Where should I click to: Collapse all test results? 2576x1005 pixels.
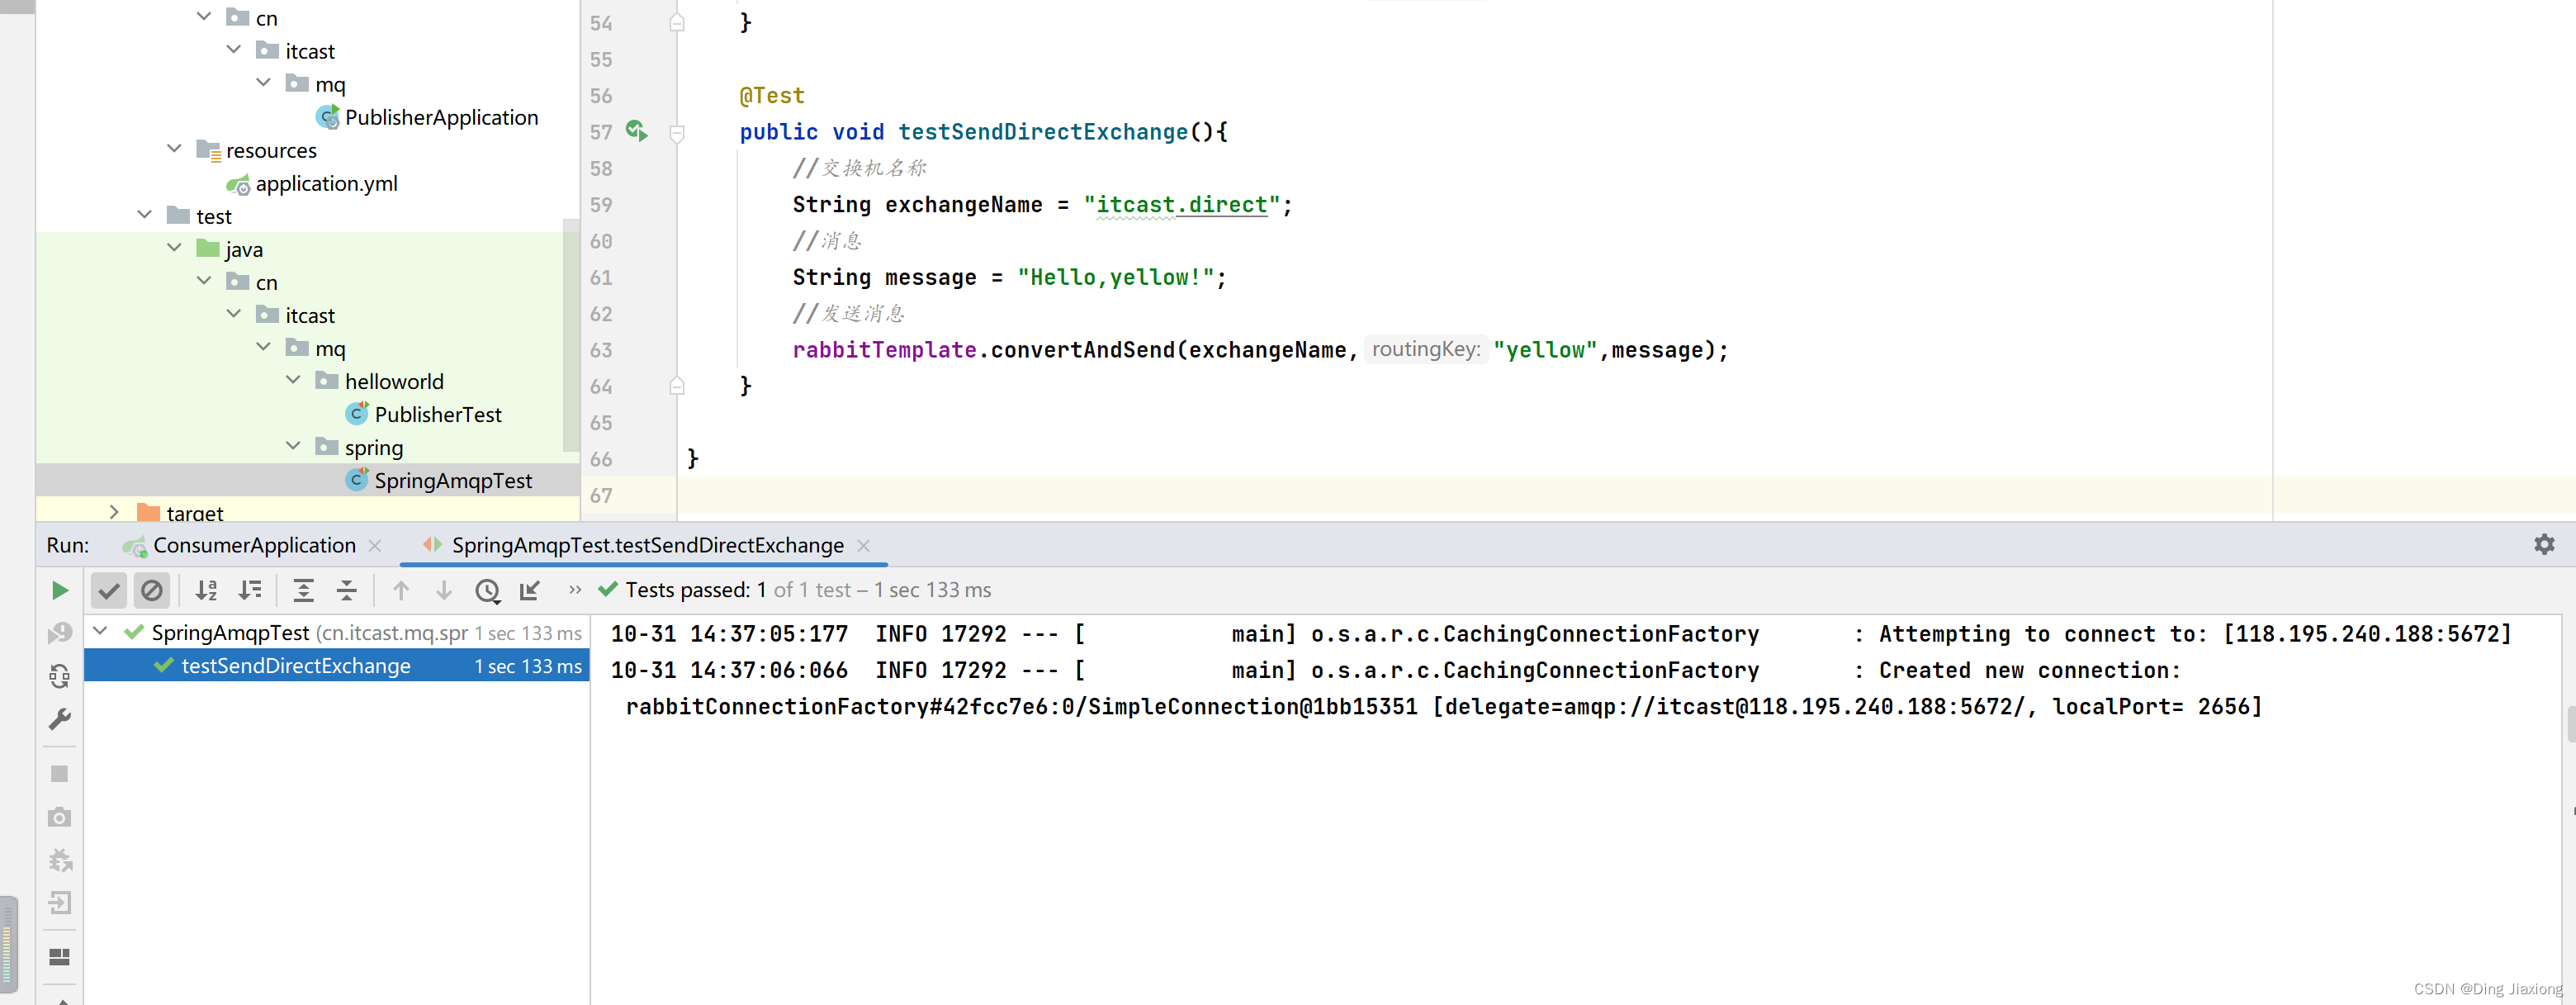[x=346, y=590]
